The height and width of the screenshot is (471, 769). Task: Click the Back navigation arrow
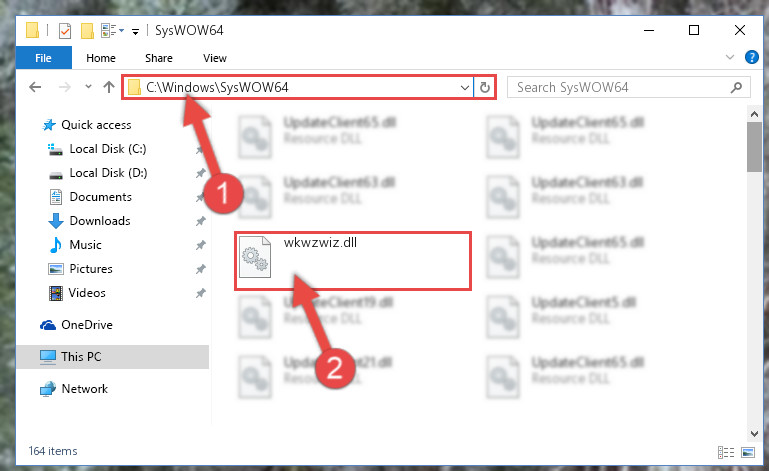[35, 87]
